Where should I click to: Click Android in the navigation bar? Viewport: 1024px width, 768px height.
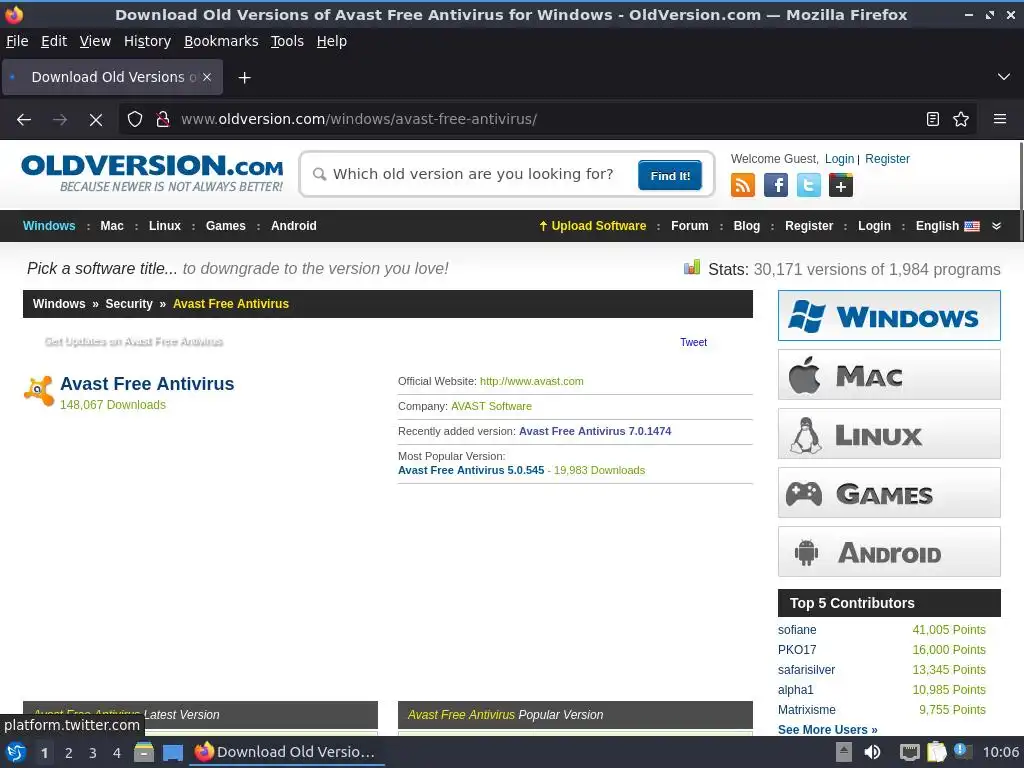(294, 226)
